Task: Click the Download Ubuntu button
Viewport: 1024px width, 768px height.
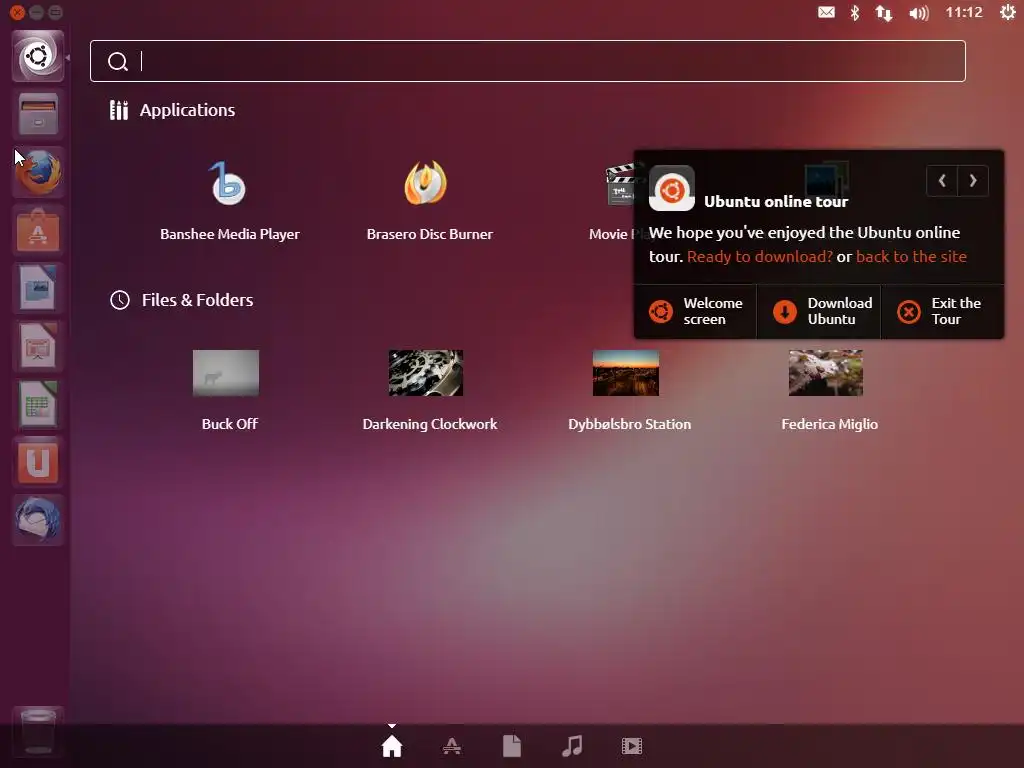Action: pos(819,312)
